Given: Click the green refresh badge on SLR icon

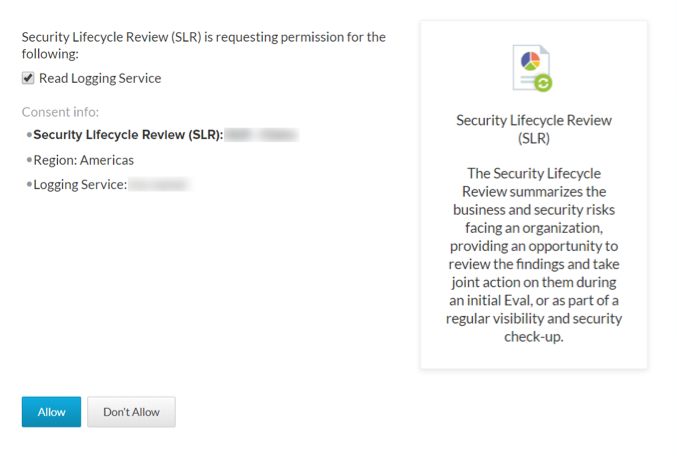Looking at the screenshot, I should (x=543, y=83).
